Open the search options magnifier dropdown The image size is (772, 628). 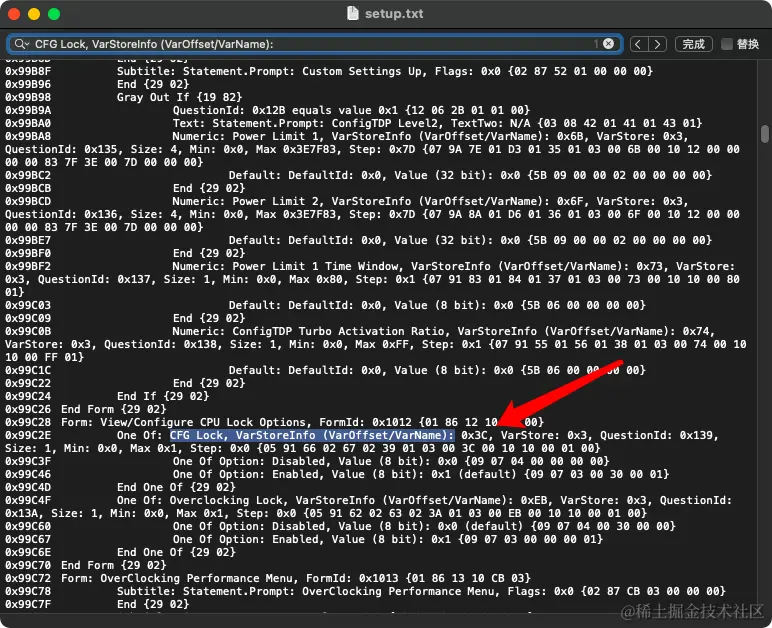(x=21, y=44)
